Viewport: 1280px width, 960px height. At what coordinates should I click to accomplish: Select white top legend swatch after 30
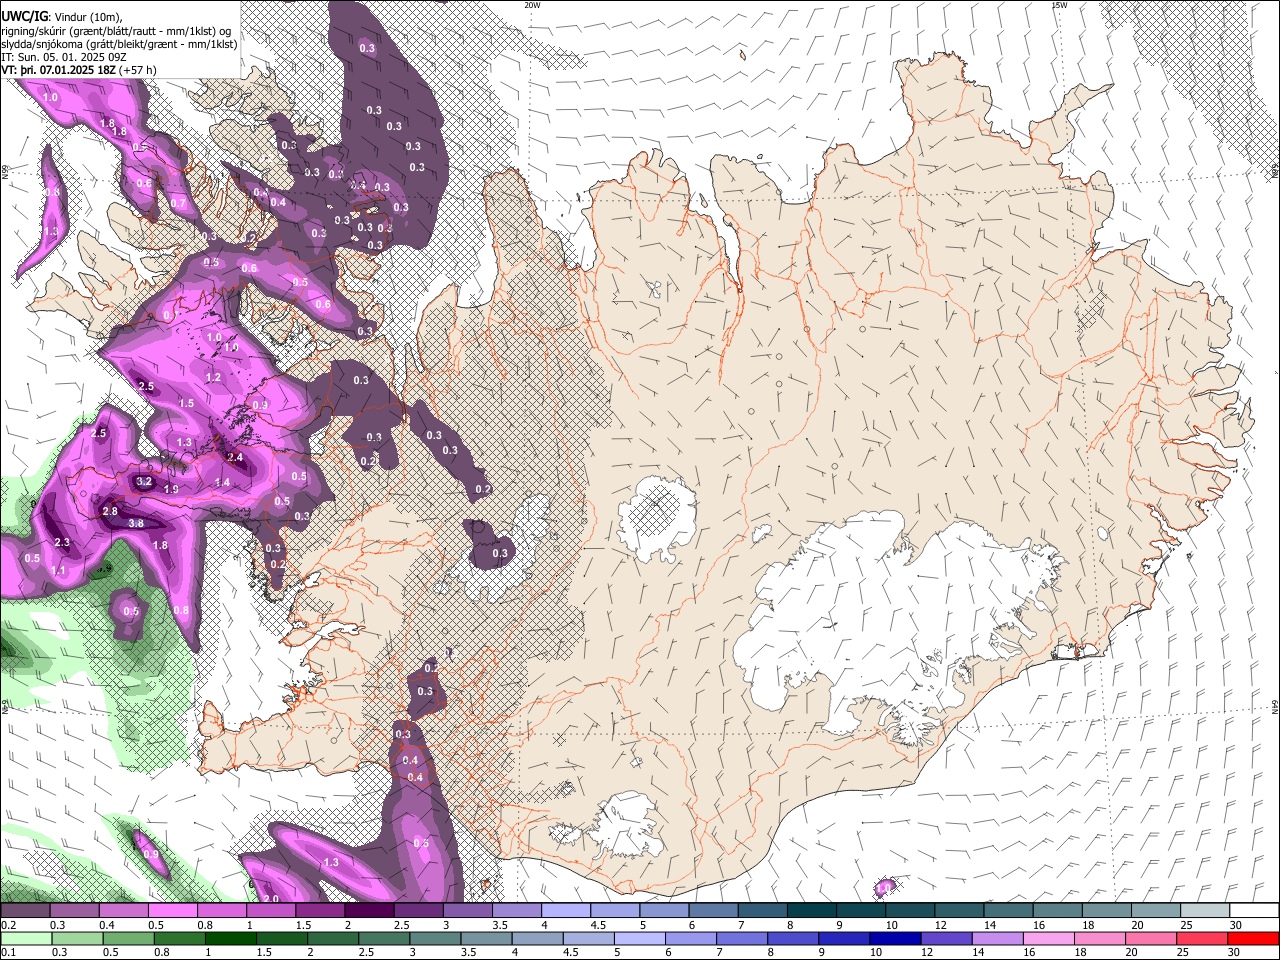point(1254,911)
